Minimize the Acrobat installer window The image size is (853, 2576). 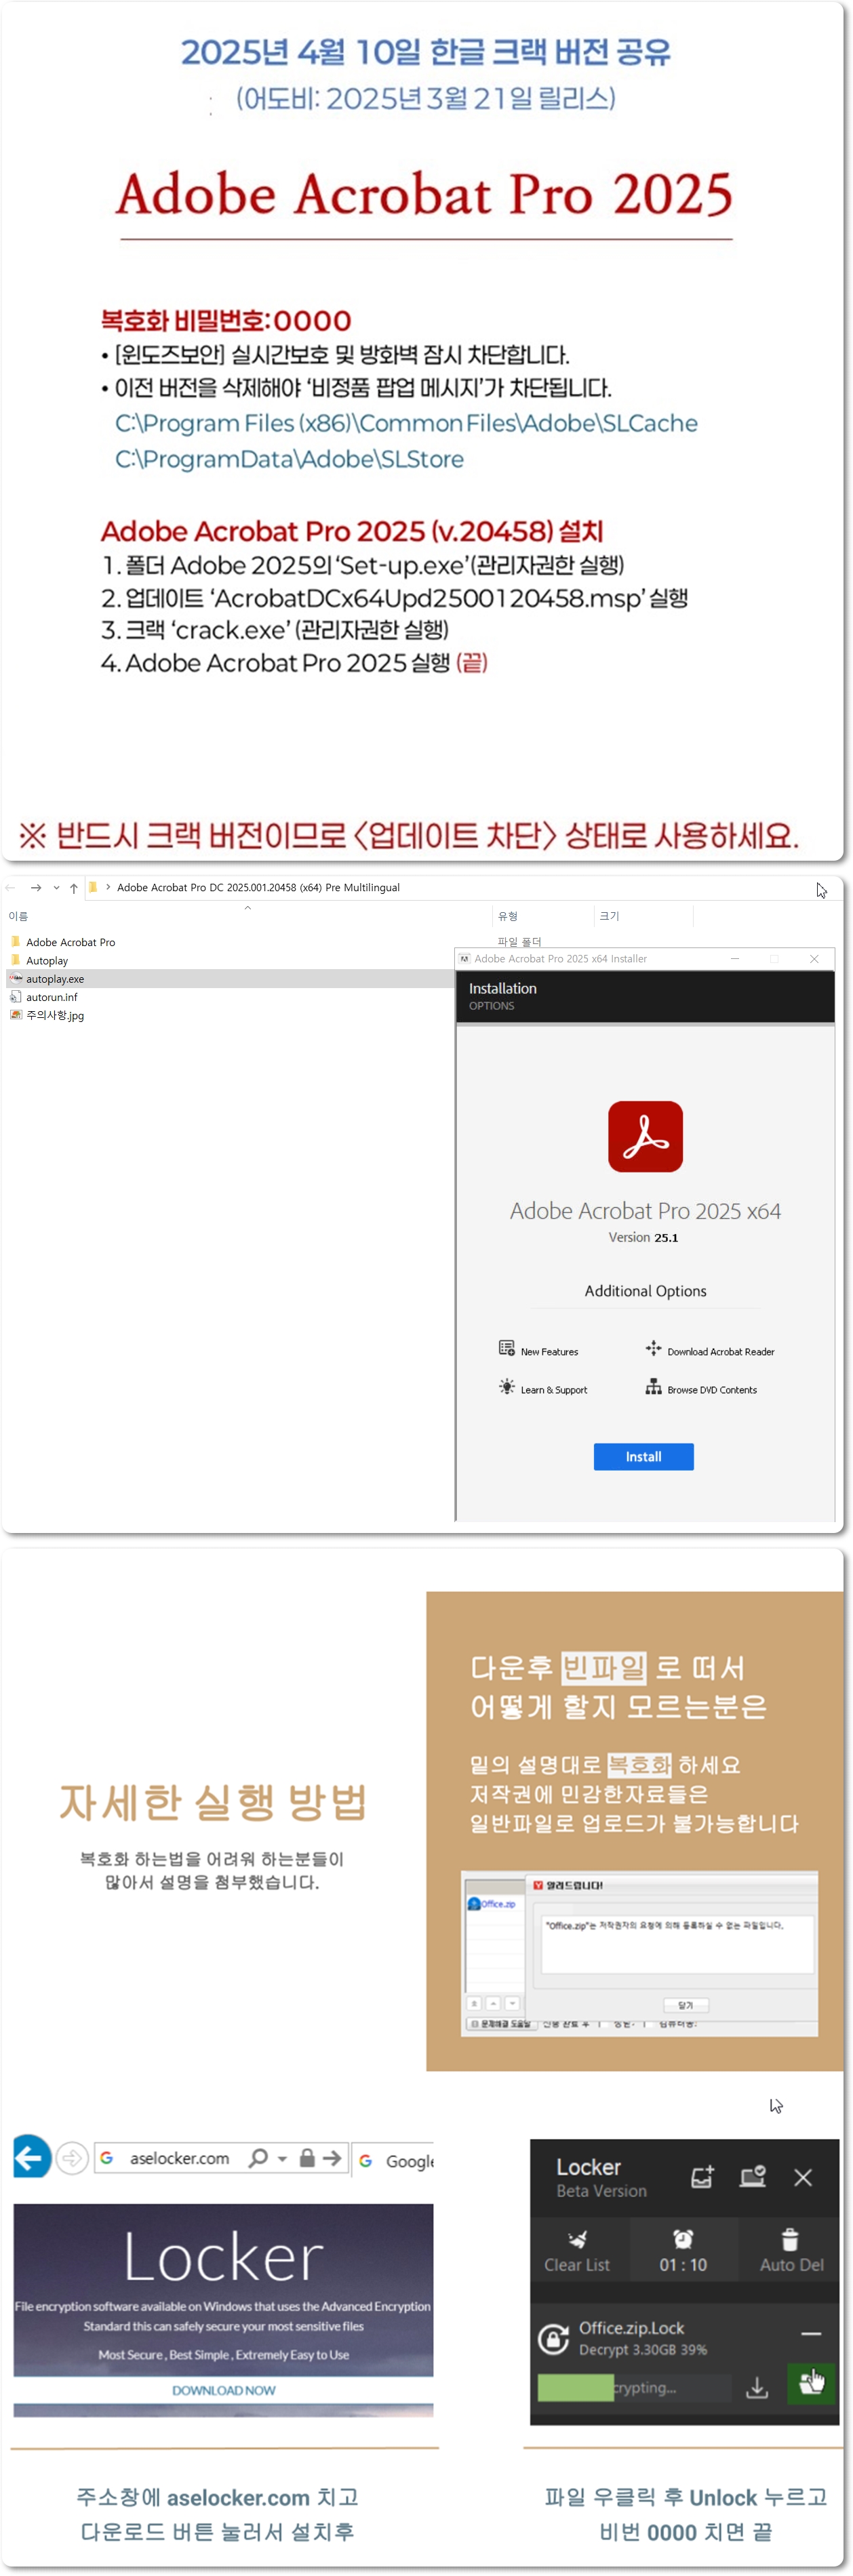(735, 958)
